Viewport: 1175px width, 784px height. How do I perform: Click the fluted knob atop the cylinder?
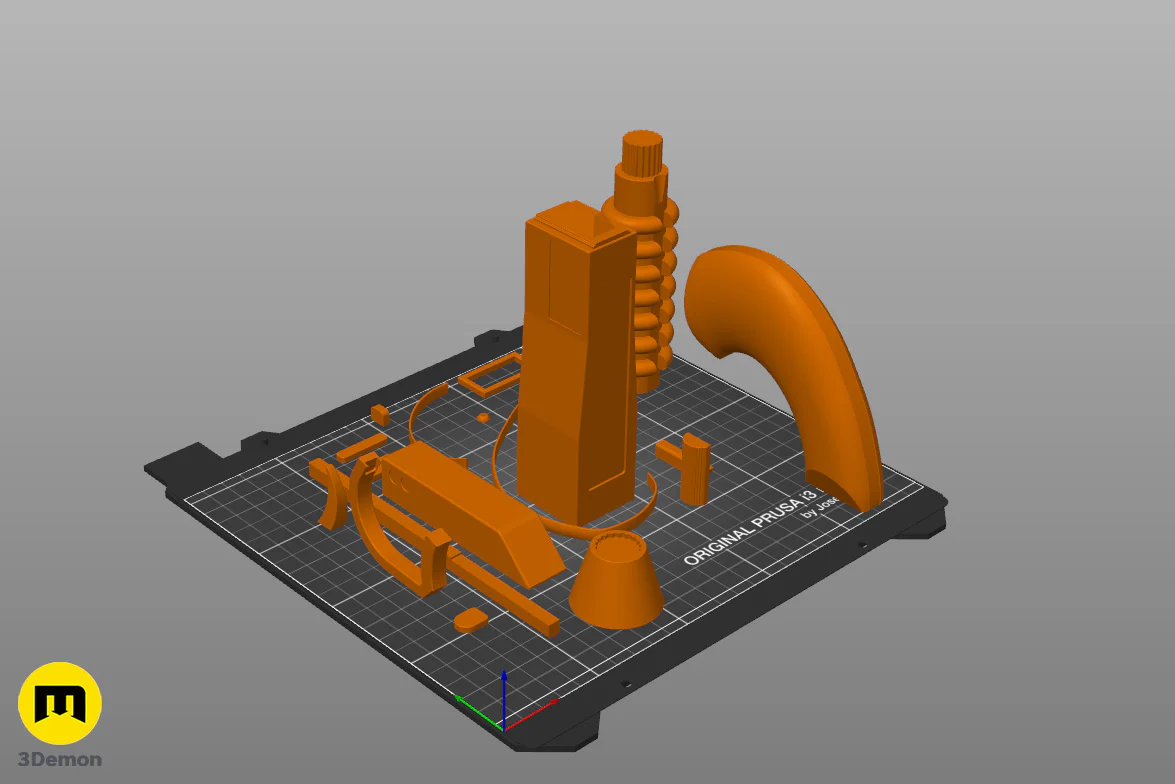643,154
